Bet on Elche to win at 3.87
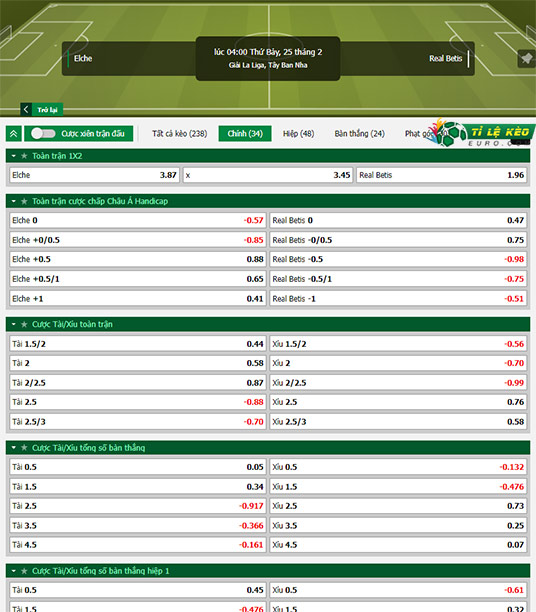This screenshot has width=536, height=612. (x=94, y=175)
